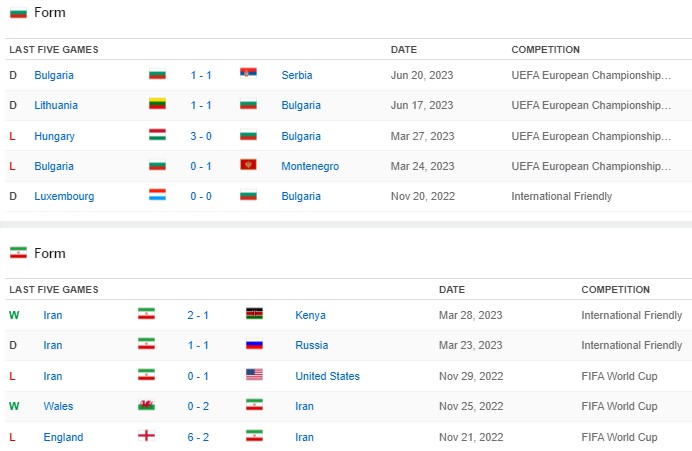Click the Montenegro flag icon
The image size is (692, 451).
point(248,164)
